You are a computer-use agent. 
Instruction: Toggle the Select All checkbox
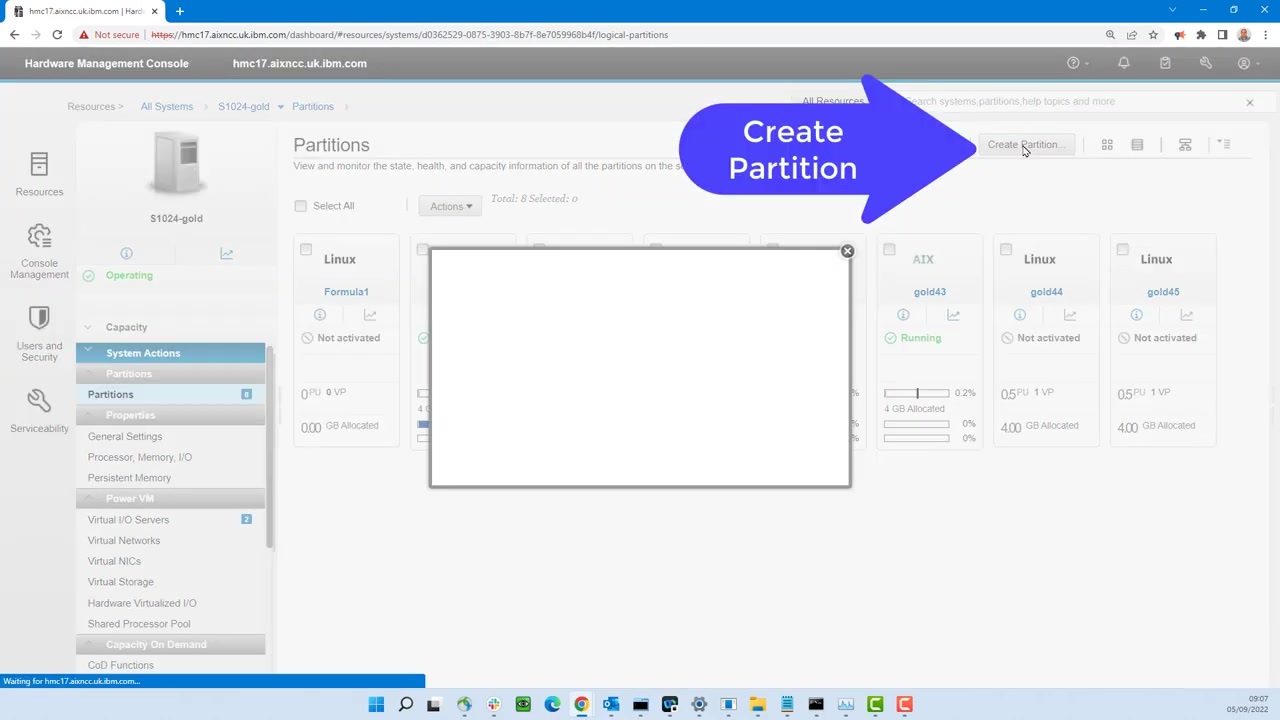[300, 206]
